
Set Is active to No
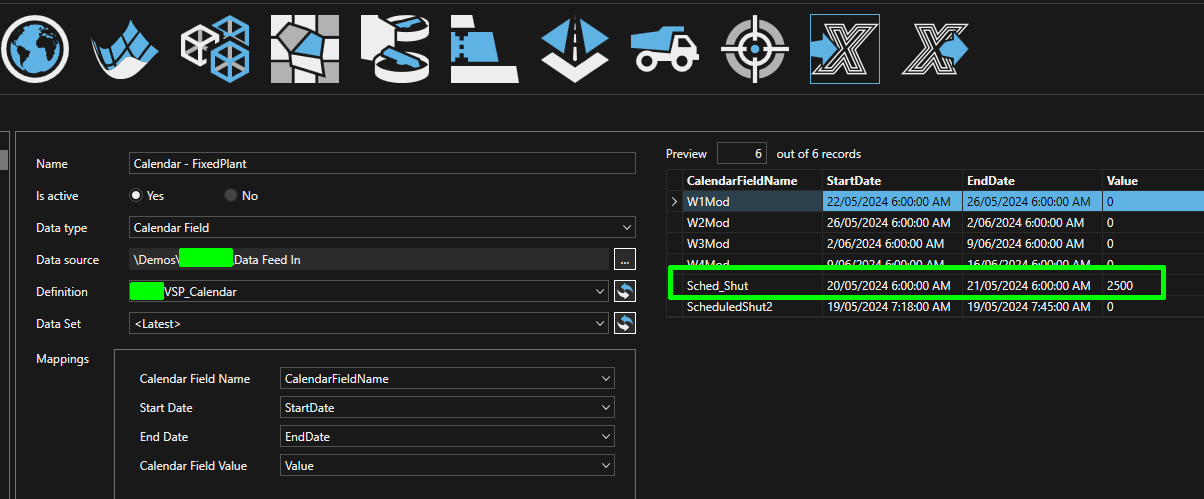point(232,196)
